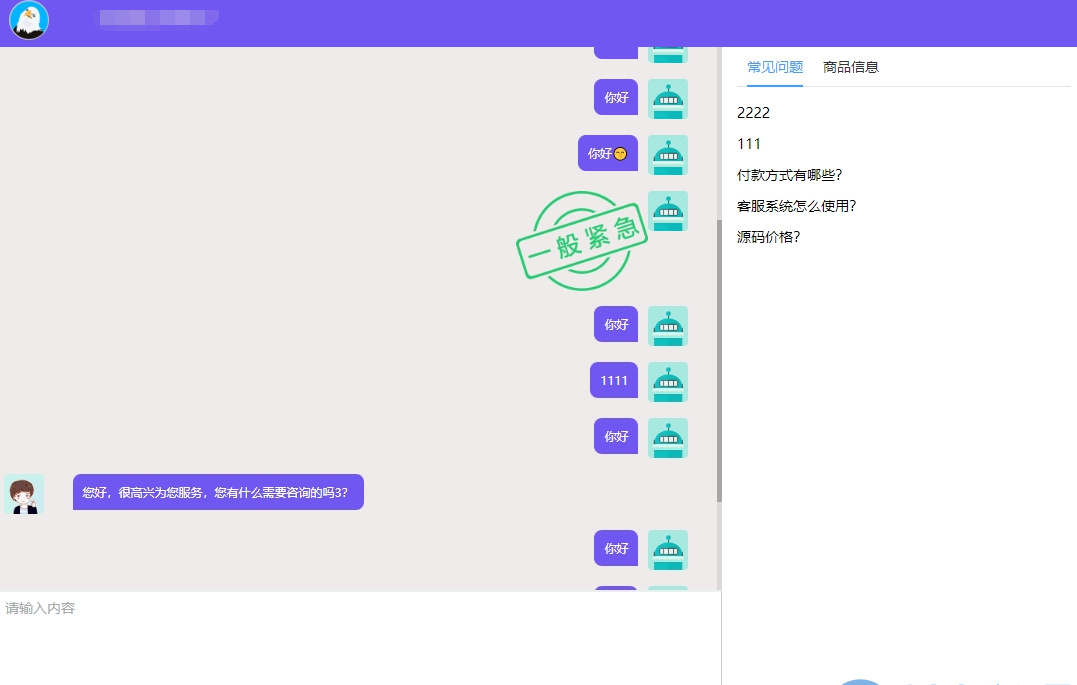Click the chat history scrollbar thumb
This screenshot has width=1077, height=685.
[x=719, y=361]
